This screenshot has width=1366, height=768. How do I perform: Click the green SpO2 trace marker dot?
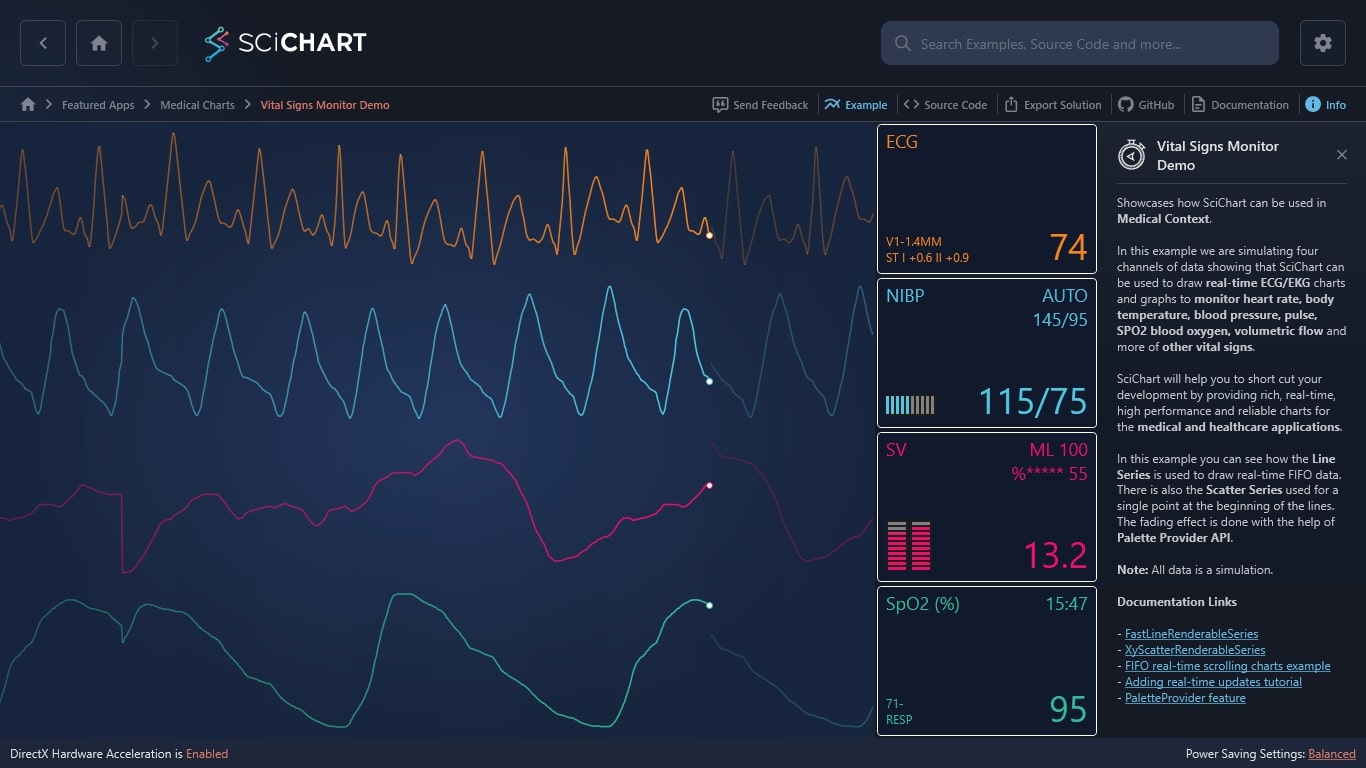709,605
